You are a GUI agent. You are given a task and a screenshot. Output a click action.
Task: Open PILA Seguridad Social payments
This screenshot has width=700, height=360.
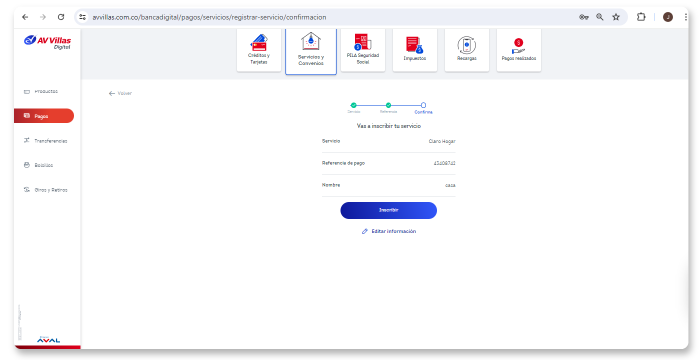pyautogui.click(x=363, y=50)
